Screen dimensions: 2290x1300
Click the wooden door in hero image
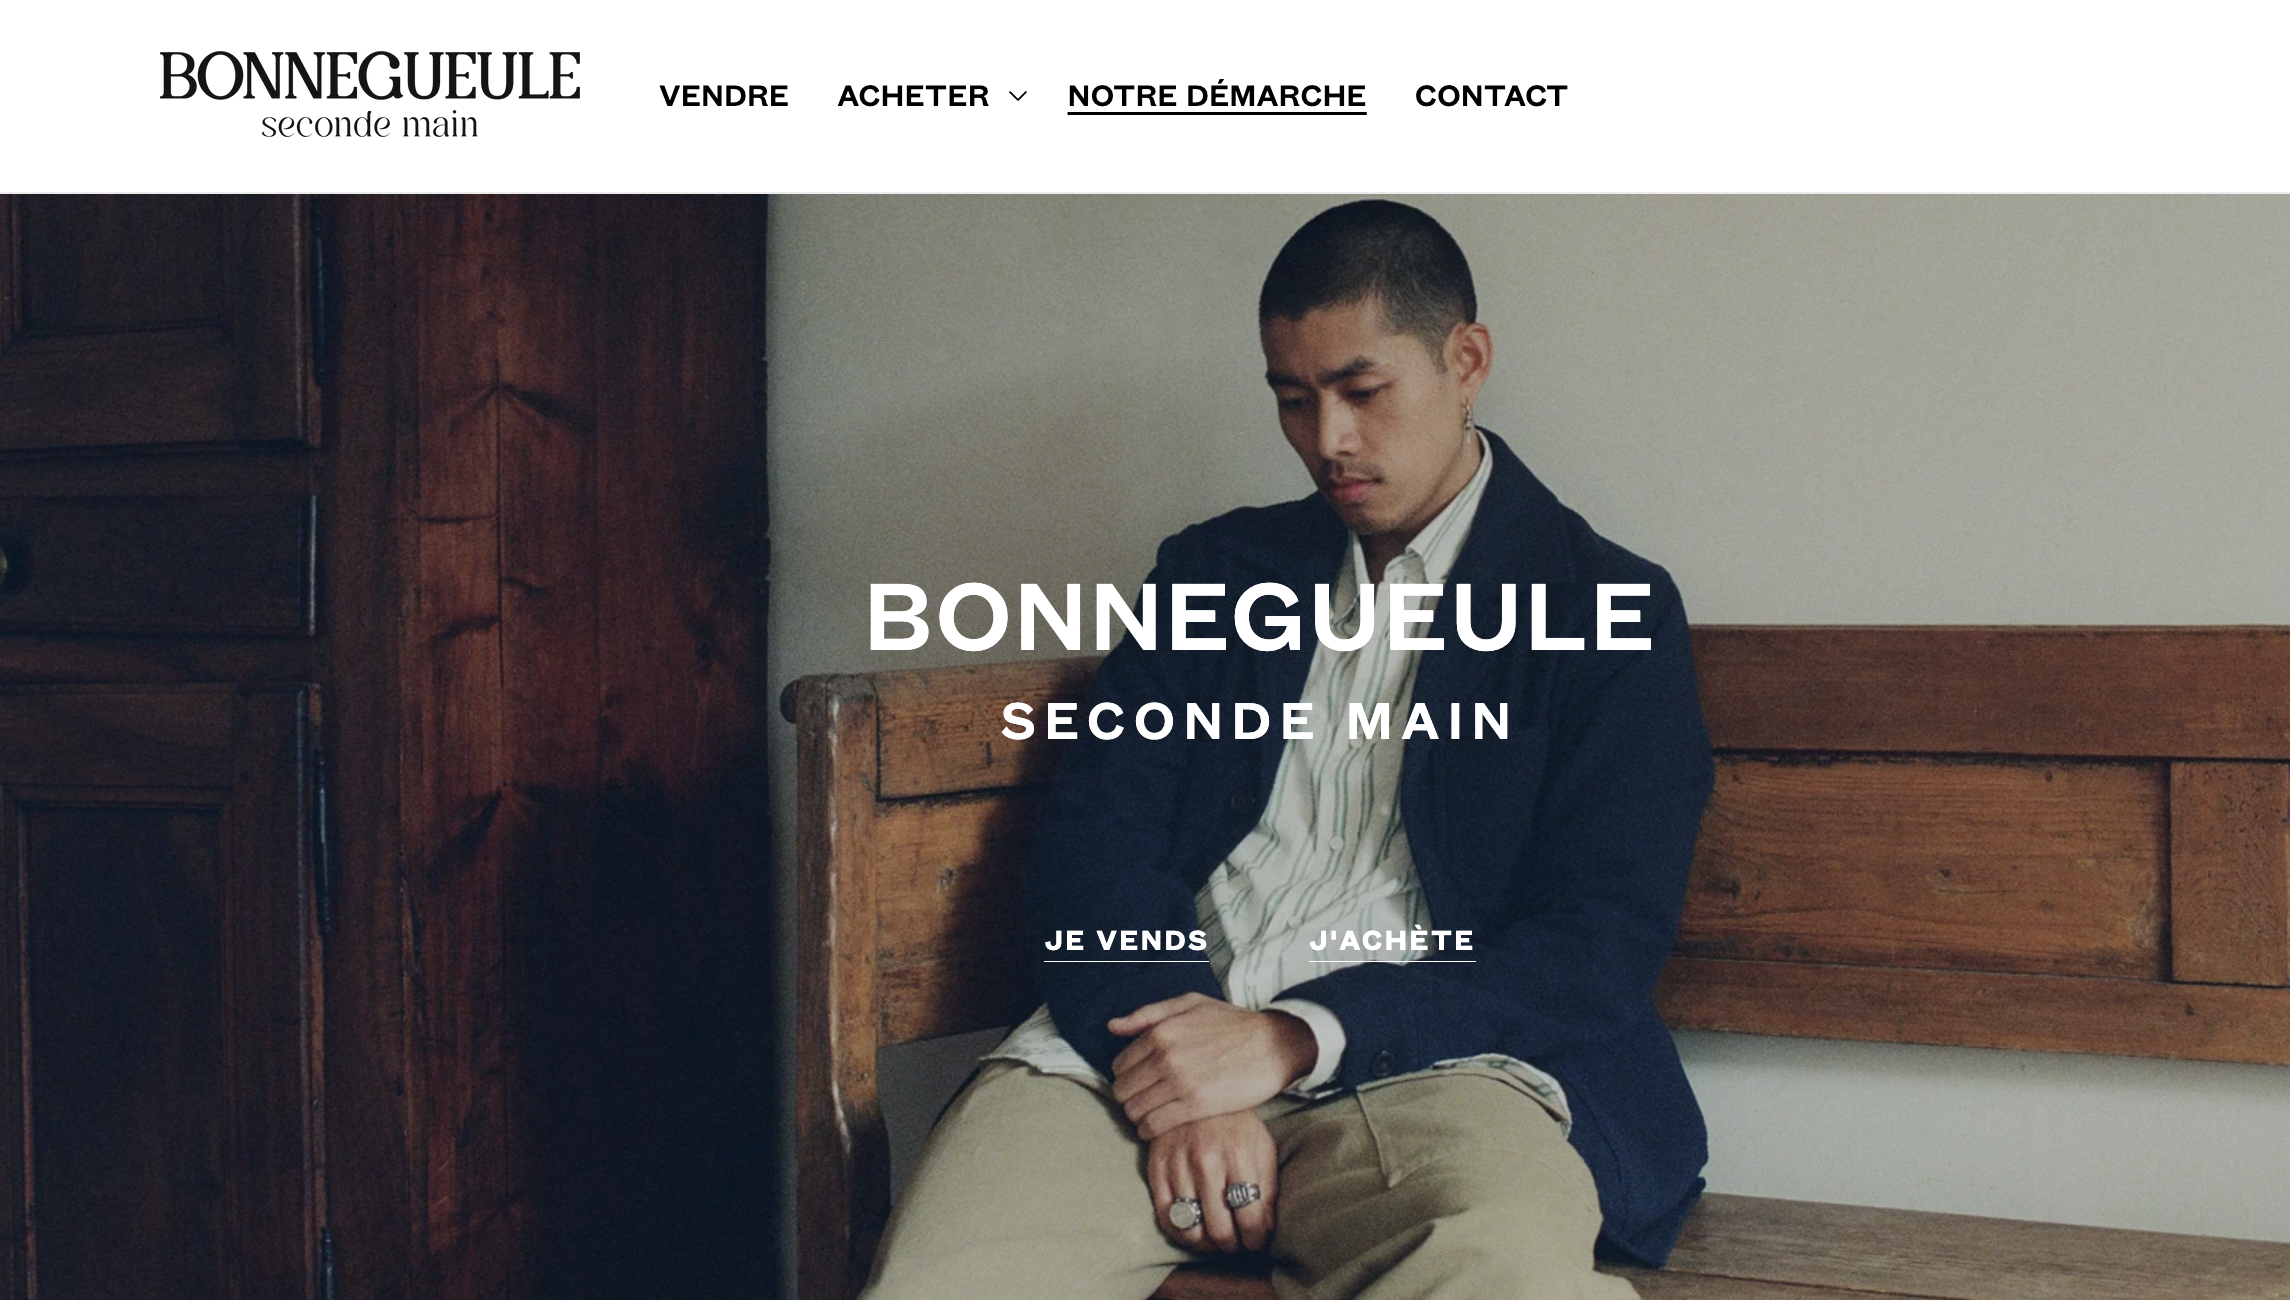click(x=380, y=747)
